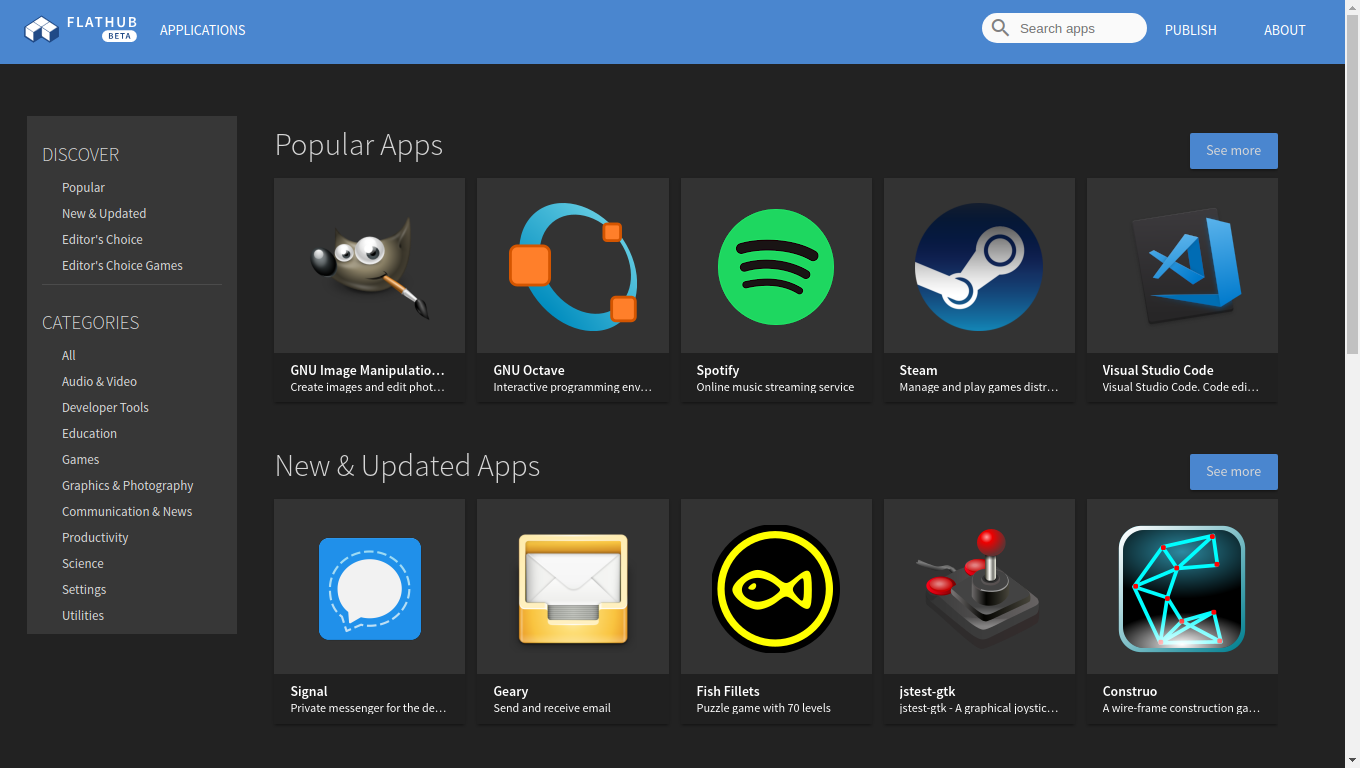1360x768 pixels.
Task: Open the Steam app icon
Action: [979, 266]
